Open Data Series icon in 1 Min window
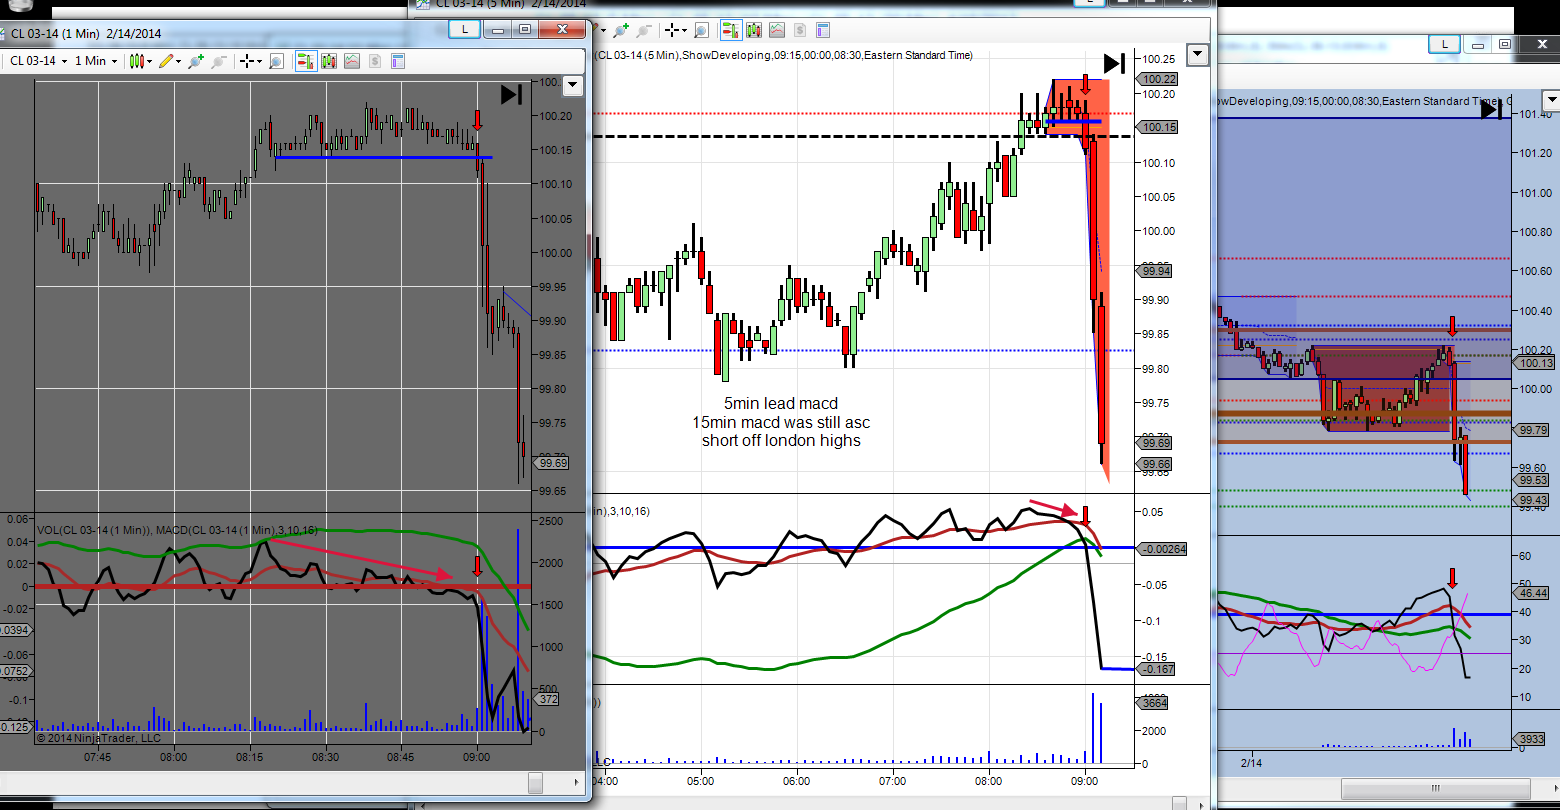This screenshot has height=810, width=1560. [328, 61]
